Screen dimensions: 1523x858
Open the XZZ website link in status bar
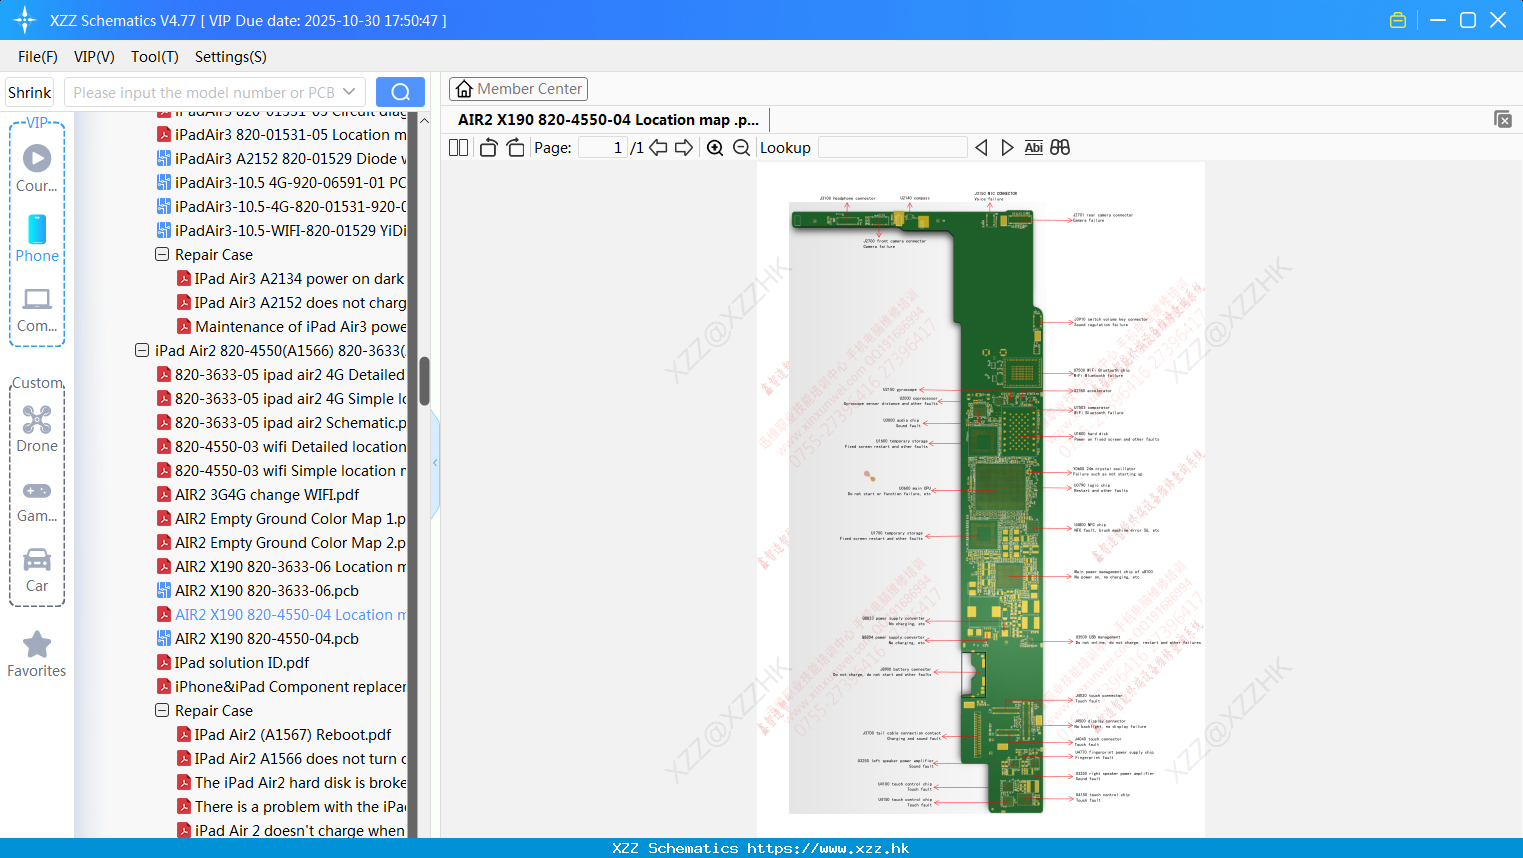click(x=828, y=848)
